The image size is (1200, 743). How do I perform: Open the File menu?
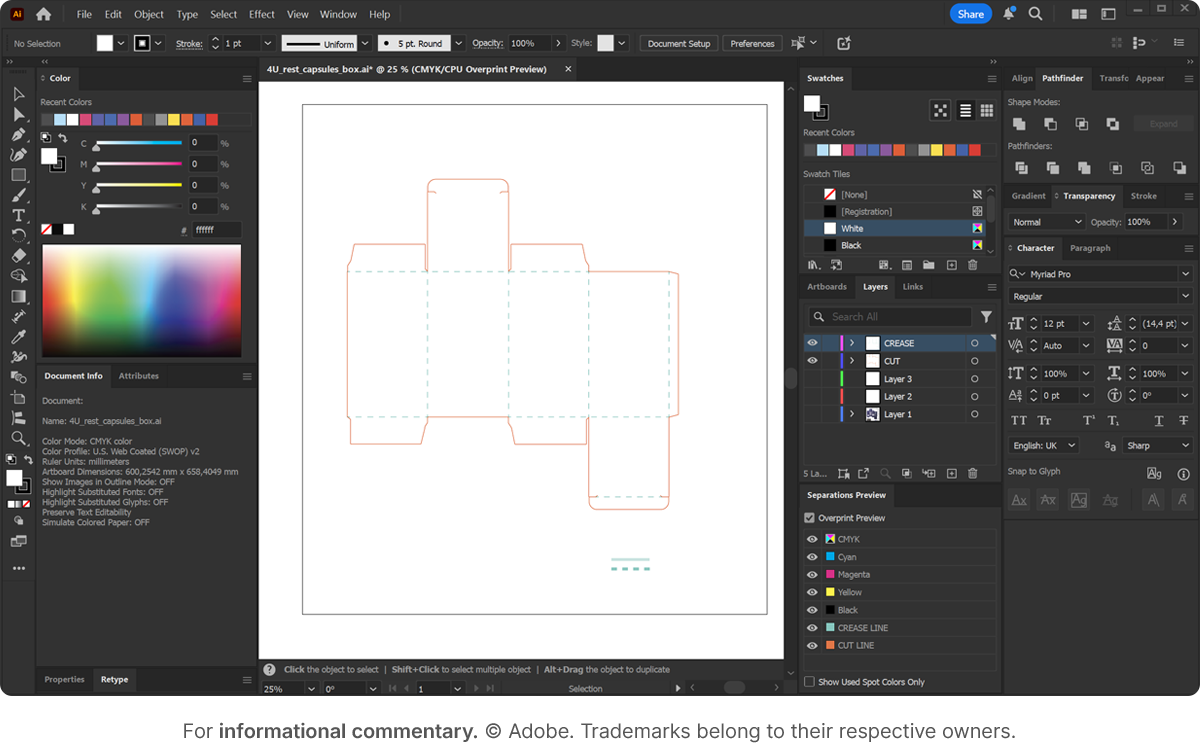pyautogui.click(x=84, y=14)
